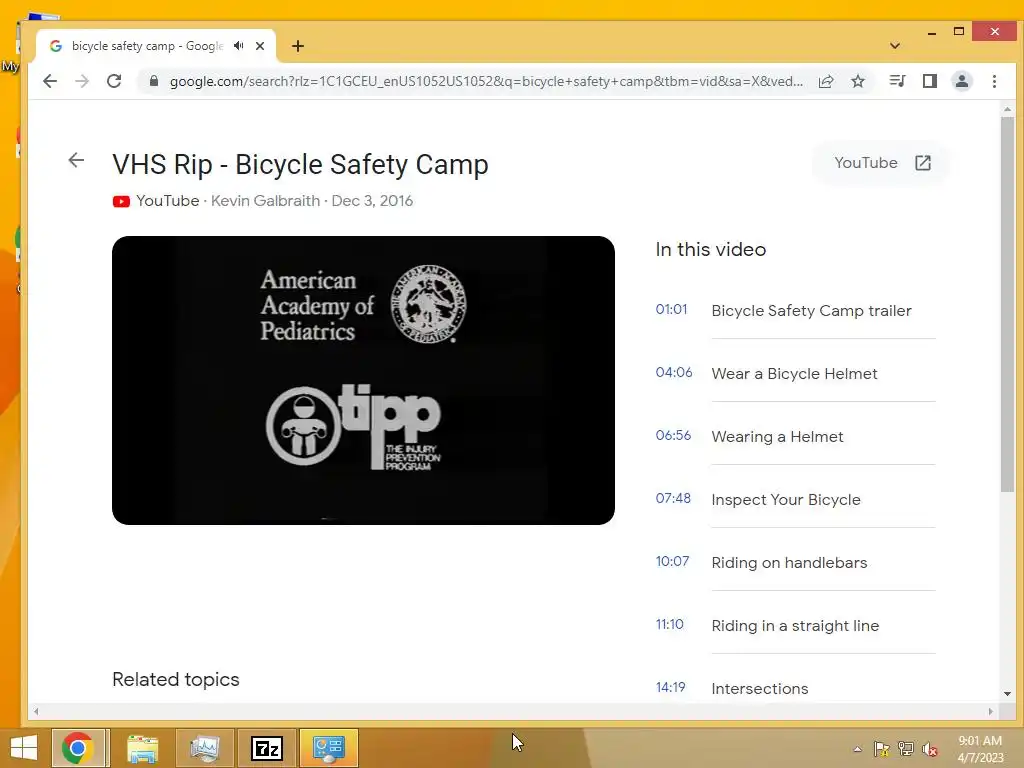
Task: Open Chrome three-dot menu
Action: coord(995,81)
